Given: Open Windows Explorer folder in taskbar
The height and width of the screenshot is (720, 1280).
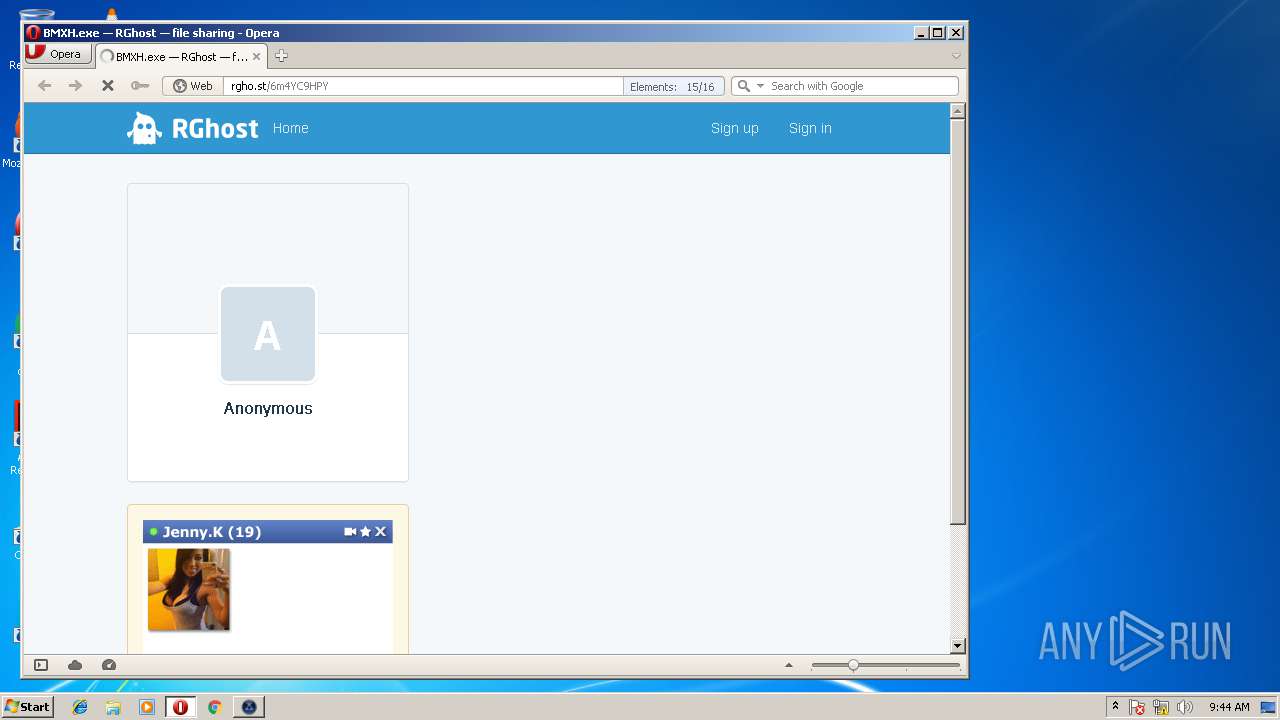Looking at the screenshot, I should click(x=113, y=707).
